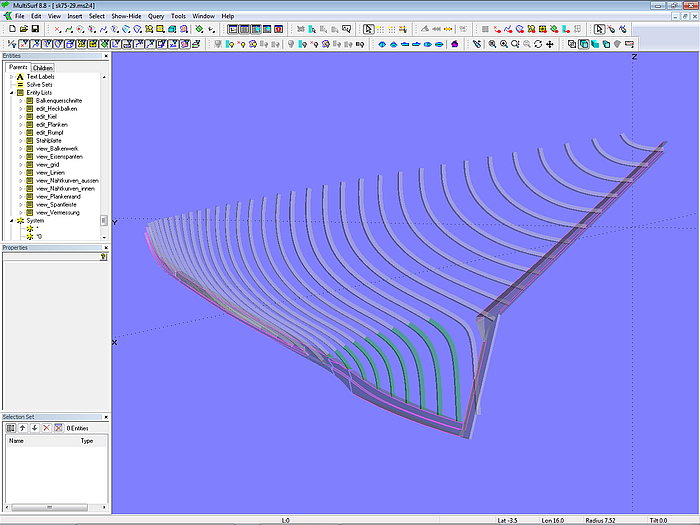
Task: Select view_Eisenspanten in the entity tree
Action: [x=58, y=156]
